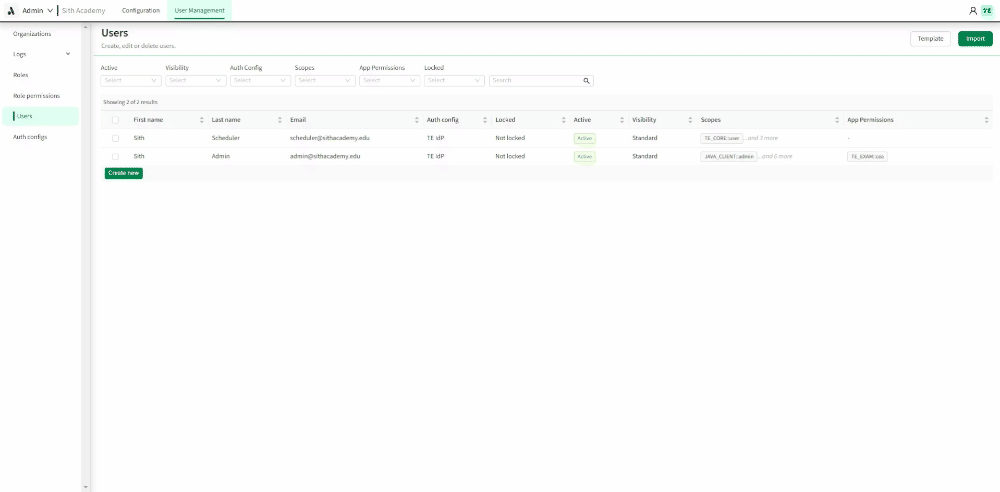The width and height of the screenshot is (1000, 492).
Task: Click the sidebar scrollbar down arrow
Action: tap(85, 488)
